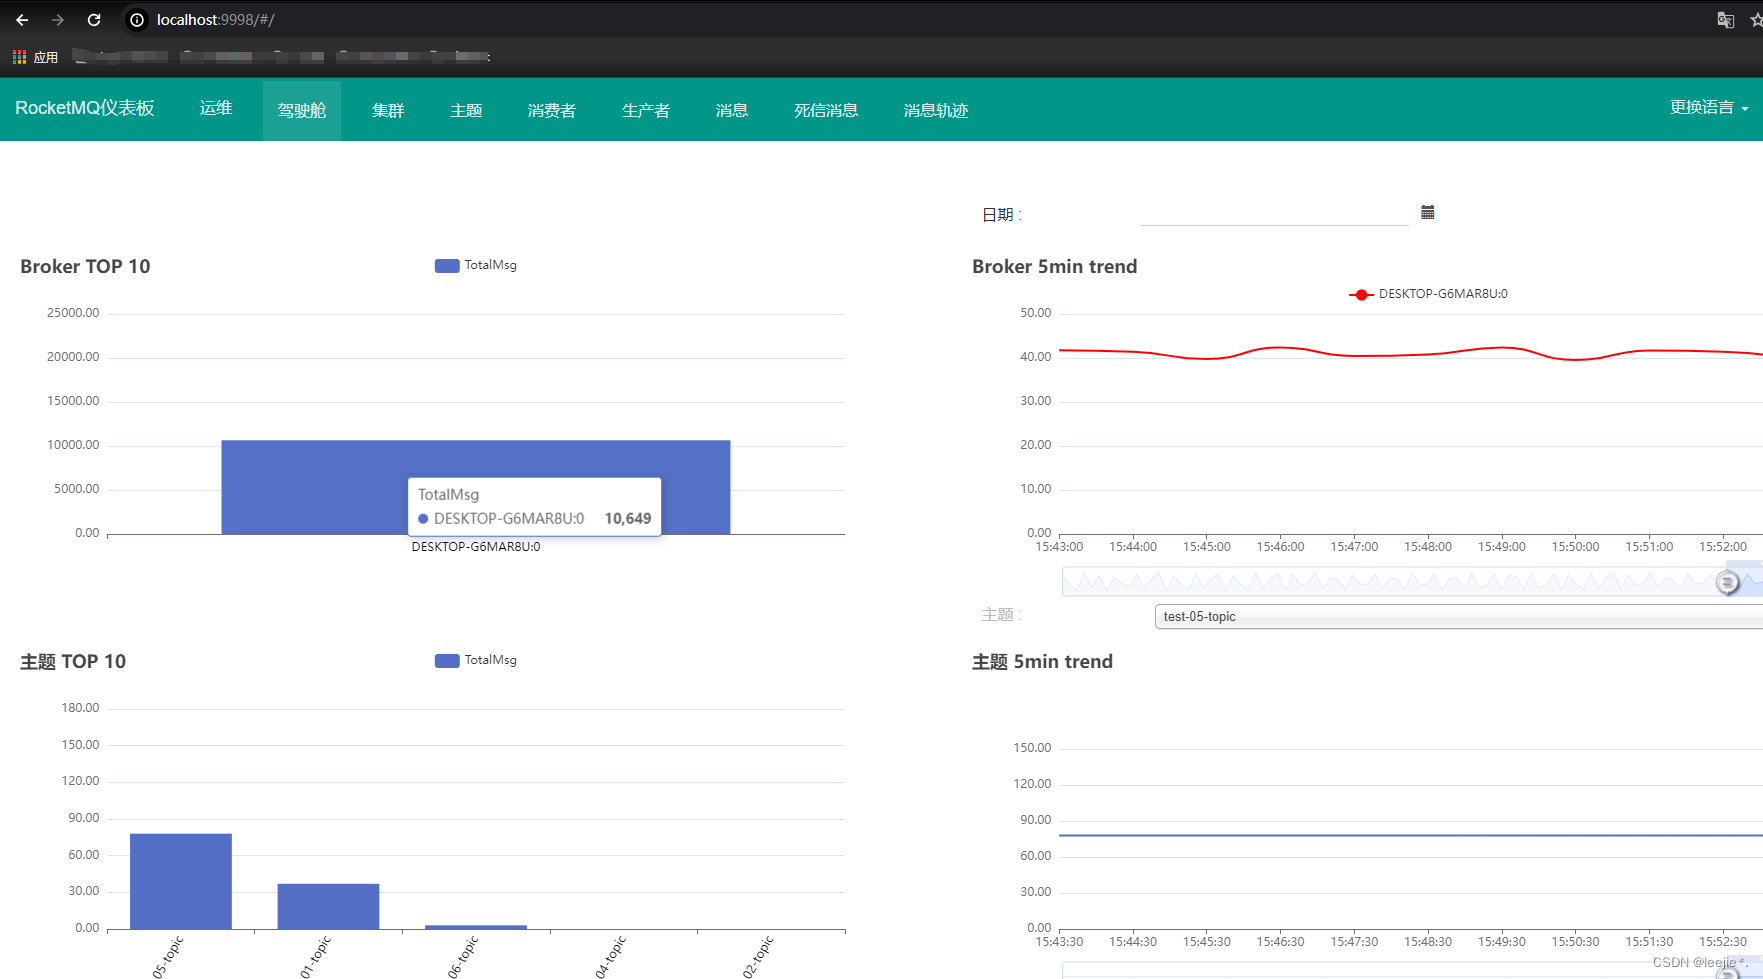Open the 死信消息 navigation item
The height and width of the screenshot is (979, 1763).
825,110
